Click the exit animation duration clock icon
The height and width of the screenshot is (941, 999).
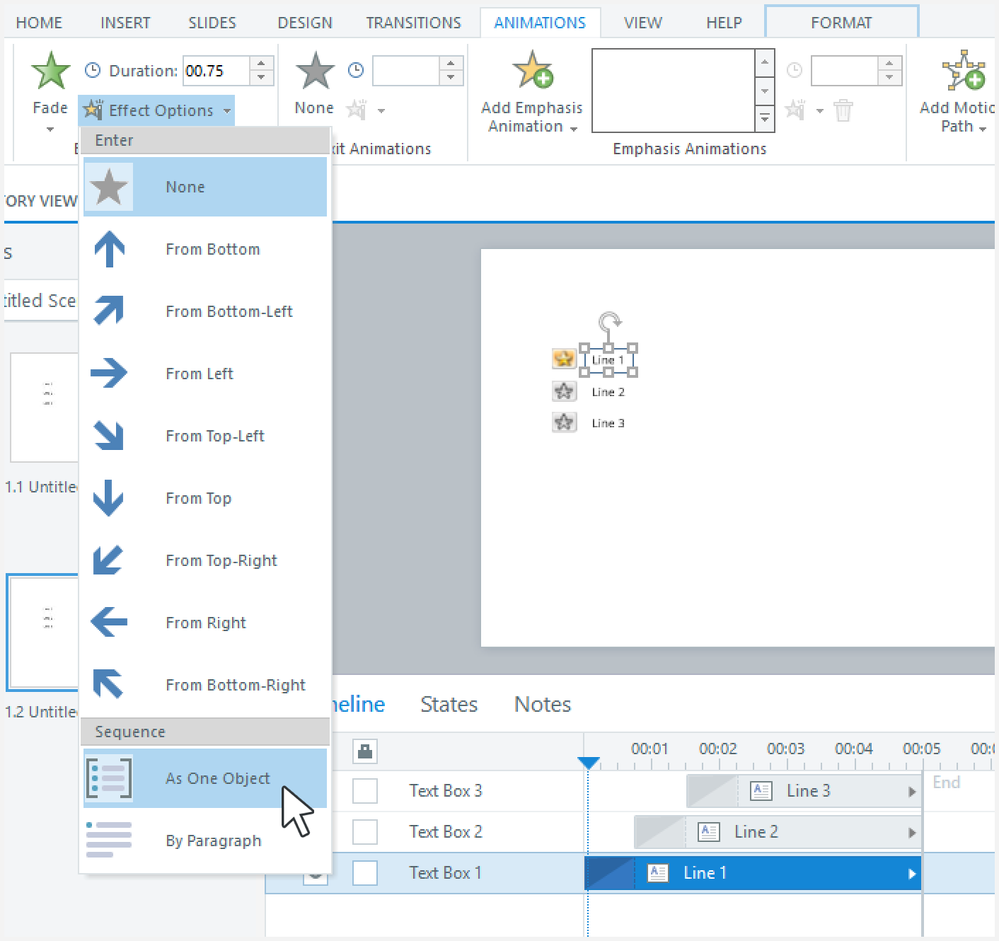click(x=356, y=70)
